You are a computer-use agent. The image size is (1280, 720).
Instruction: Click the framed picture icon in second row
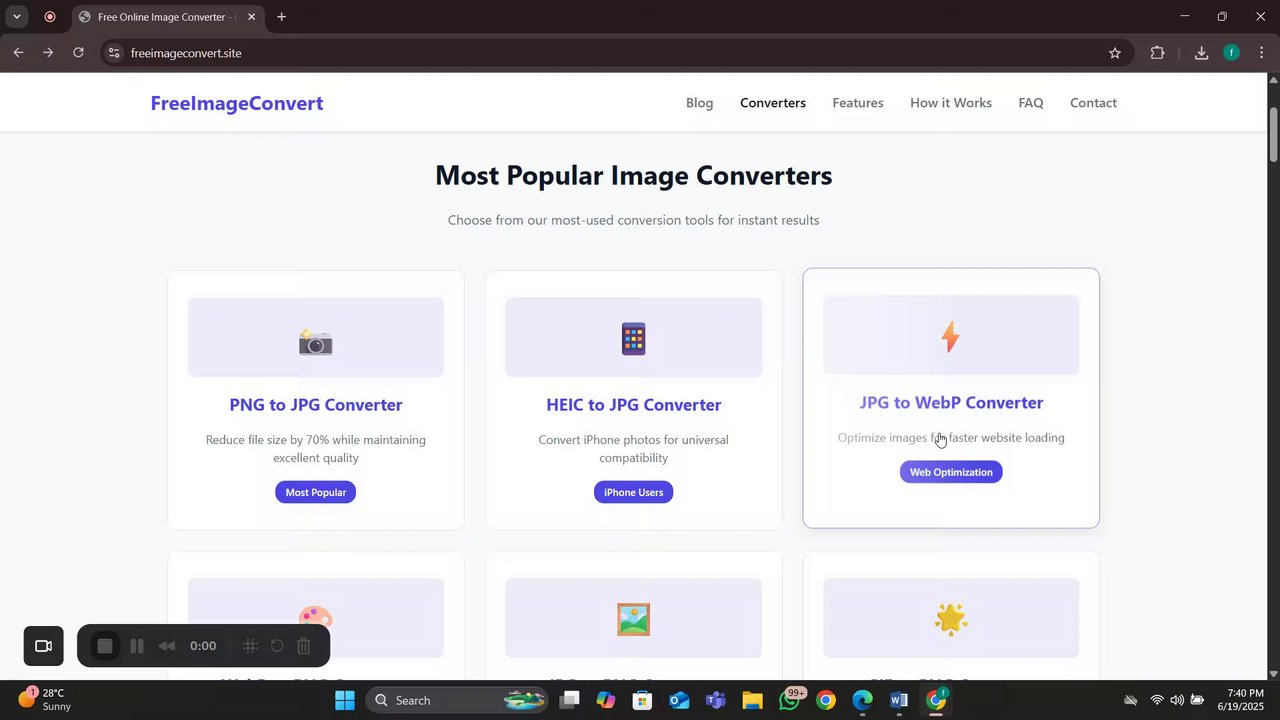coord(633,619)
